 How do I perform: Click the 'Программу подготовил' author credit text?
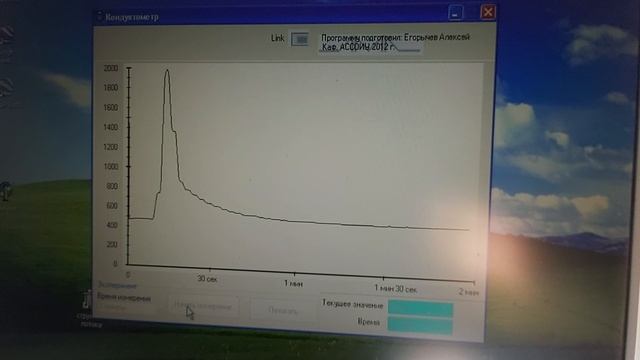click(x=395, y=42)
